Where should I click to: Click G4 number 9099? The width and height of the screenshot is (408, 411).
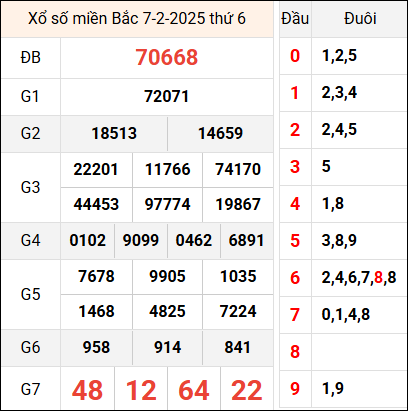point(141,240)
